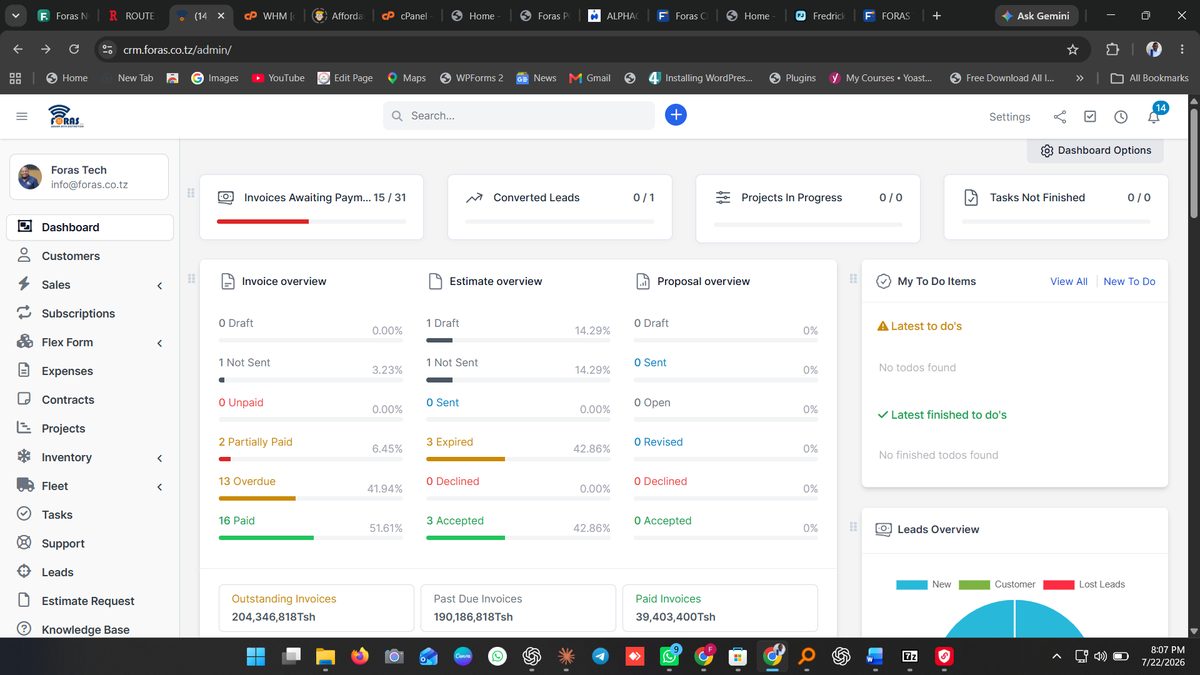Show hidden system tray icons
Screen dimensions: 1200x675
pyautogui.click(x=1057, y=656)
